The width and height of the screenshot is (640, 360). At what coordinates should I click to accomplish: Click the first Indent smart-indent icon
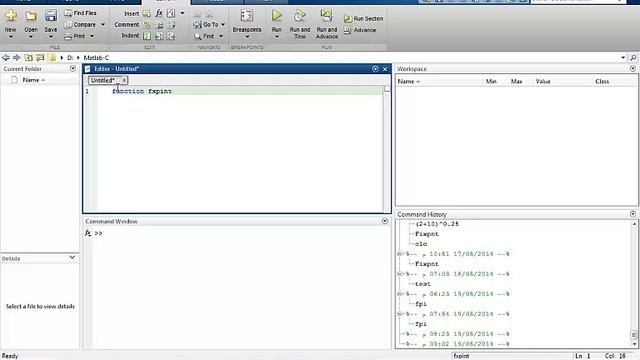(147, 36)
